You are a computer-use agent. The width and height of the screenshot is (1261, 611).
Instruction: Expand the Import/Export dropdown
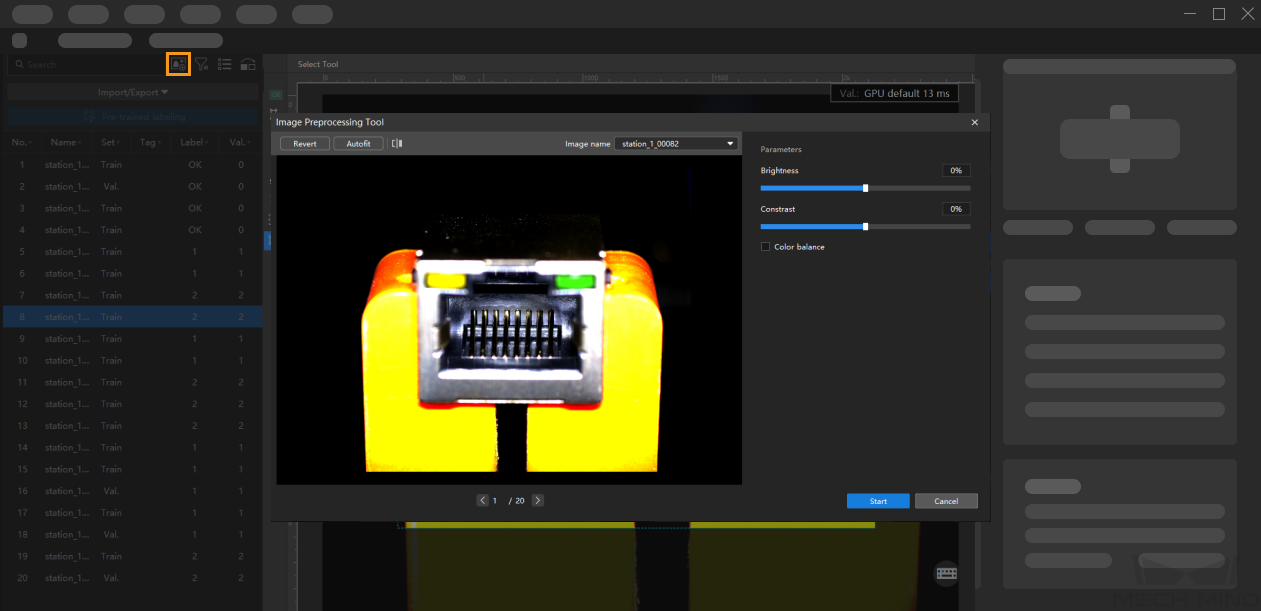pos(133,93)
